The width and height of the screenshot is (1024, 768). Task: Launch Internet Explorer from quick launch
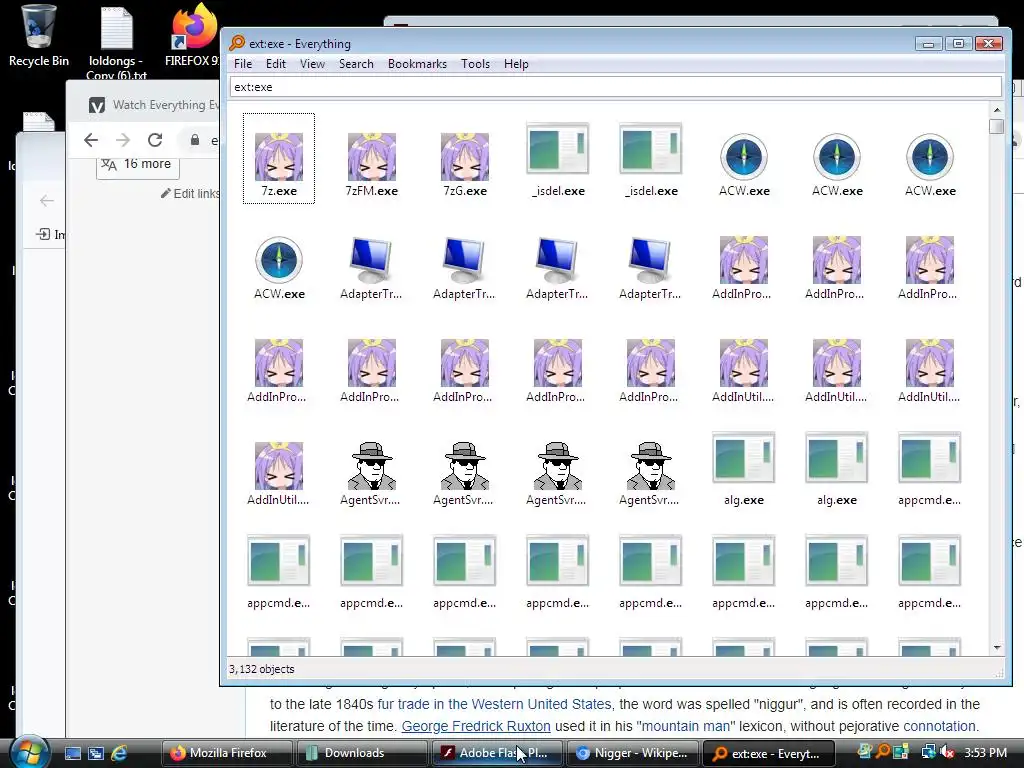coord(119,753)
